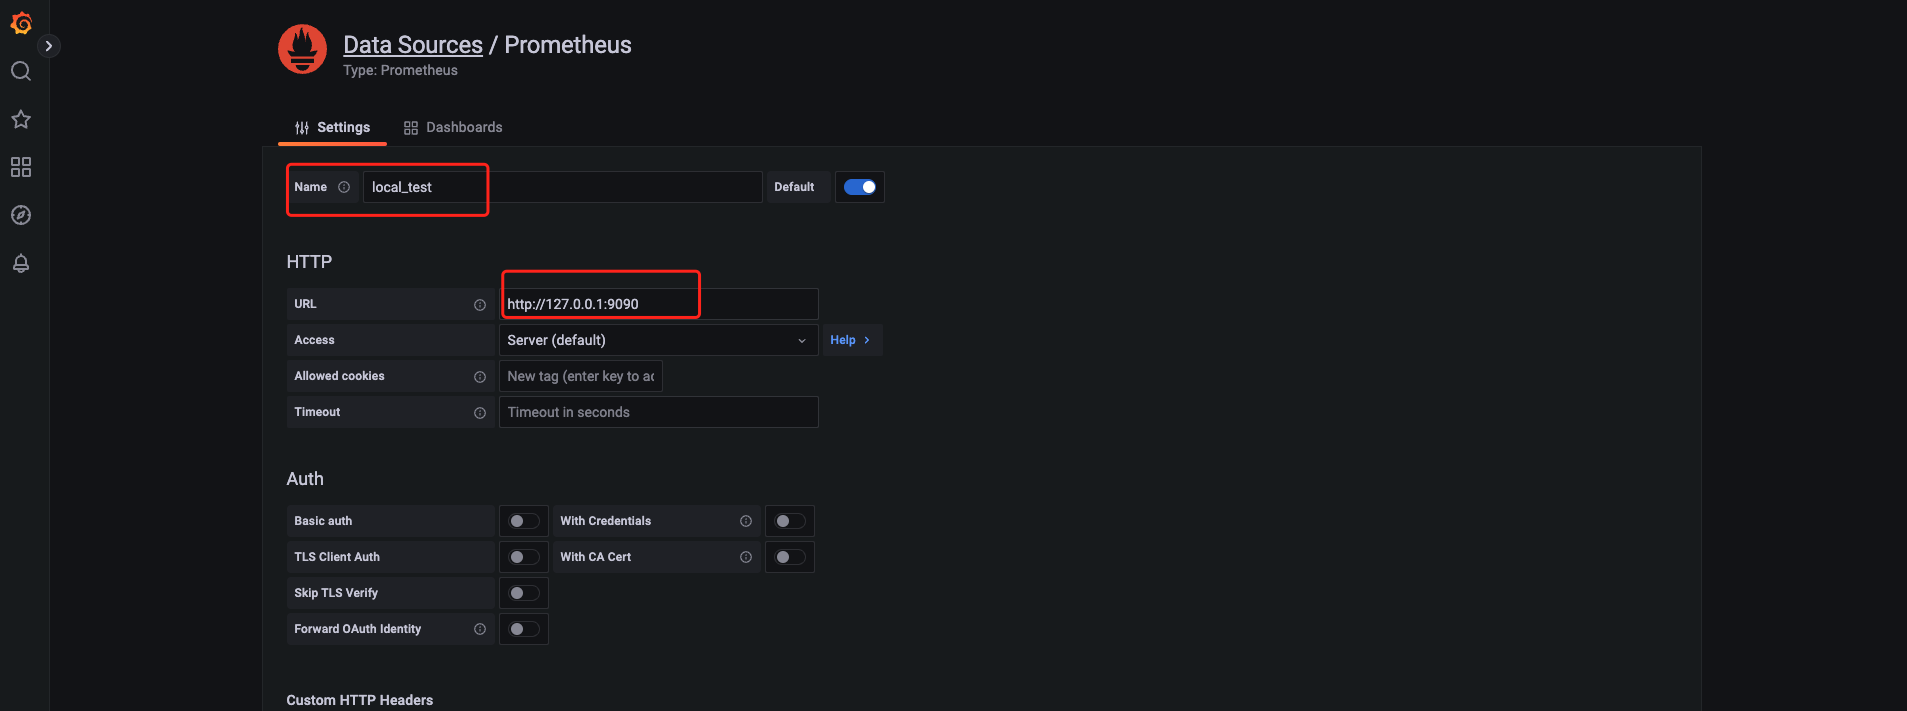
Task: Click the Name input field containing local_test
Action: [x=562, y=187]
